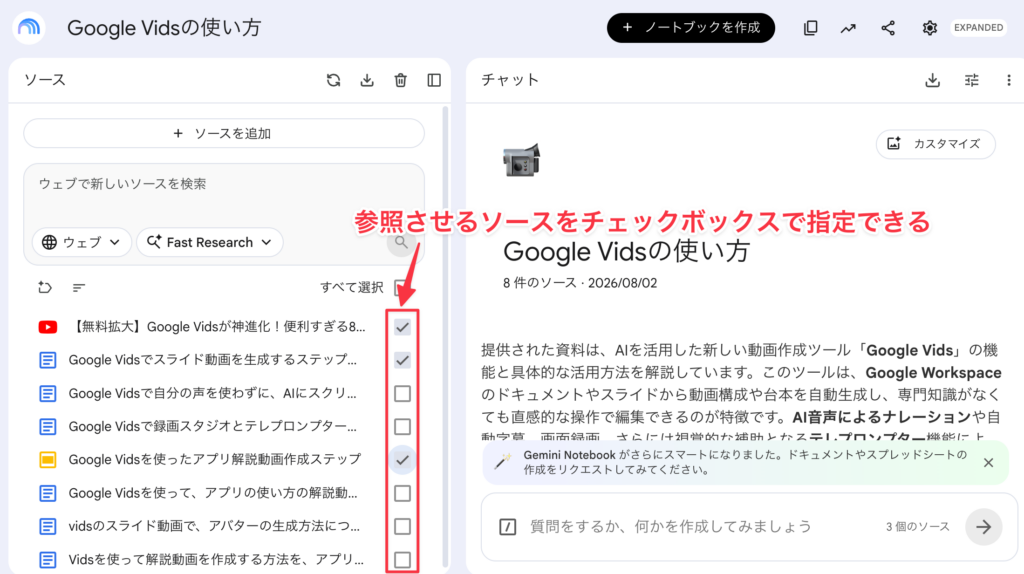Click doc icon of Vidsを使って解説動画 source
1024x574 pixels.
(x=48, y=560)
